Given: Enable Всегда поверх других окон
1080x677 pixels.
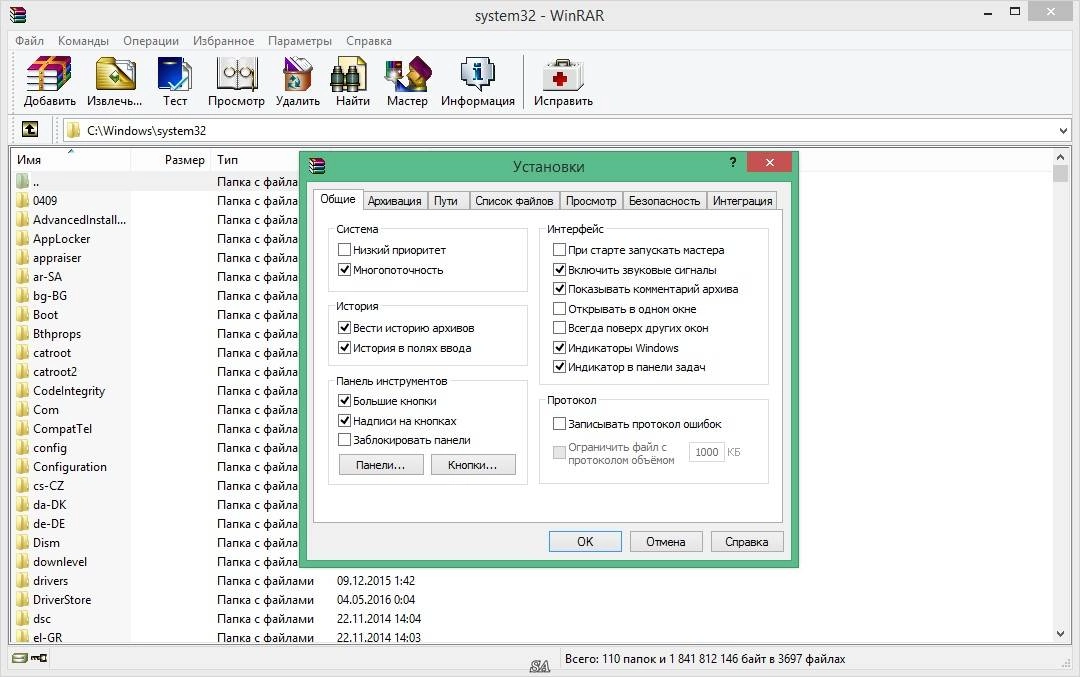Looking at the screenshot, I should coord(560,328).
